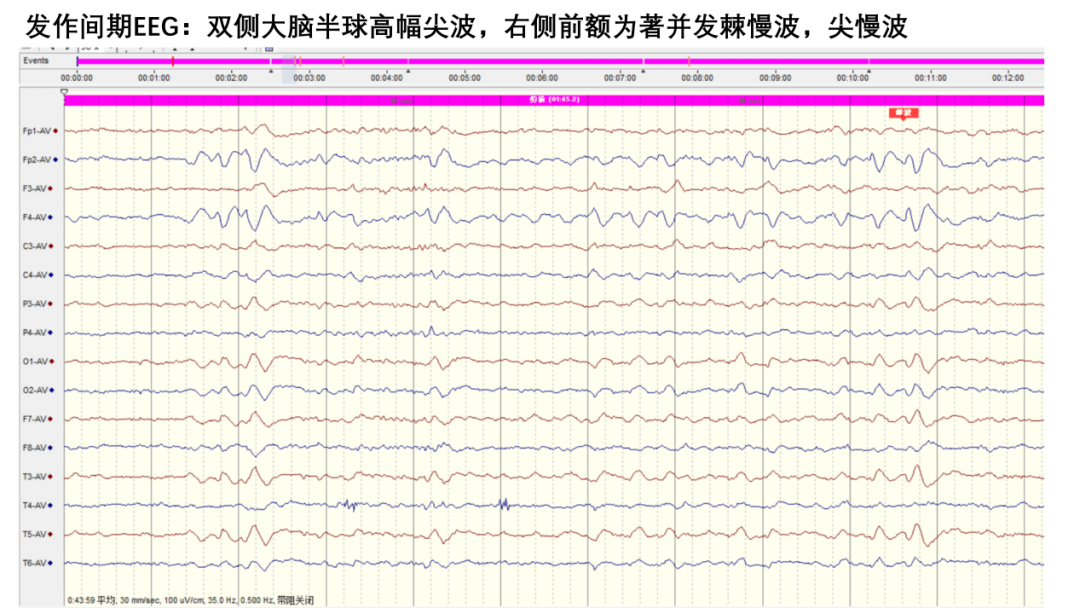Image resolution: width=1080 pixels, height=608 pixels.
Task: Click the blue dot beside Fp2-AV channel
Action: click(x=56, y=160)
